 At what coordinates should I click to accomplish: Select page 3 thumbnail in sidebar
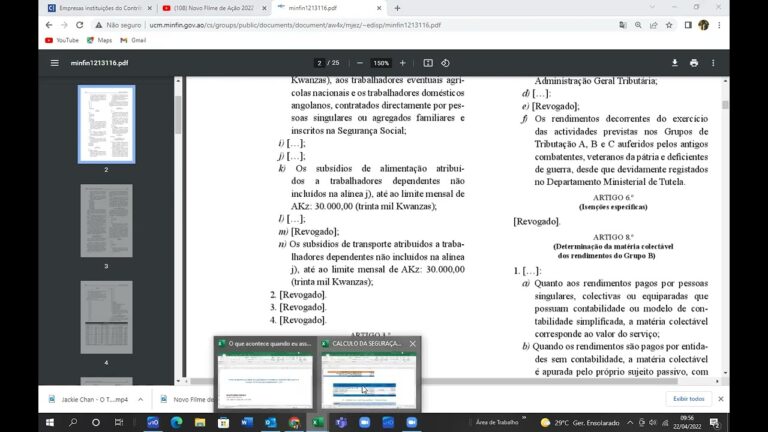pyautogui.click(x=106, y=220)
